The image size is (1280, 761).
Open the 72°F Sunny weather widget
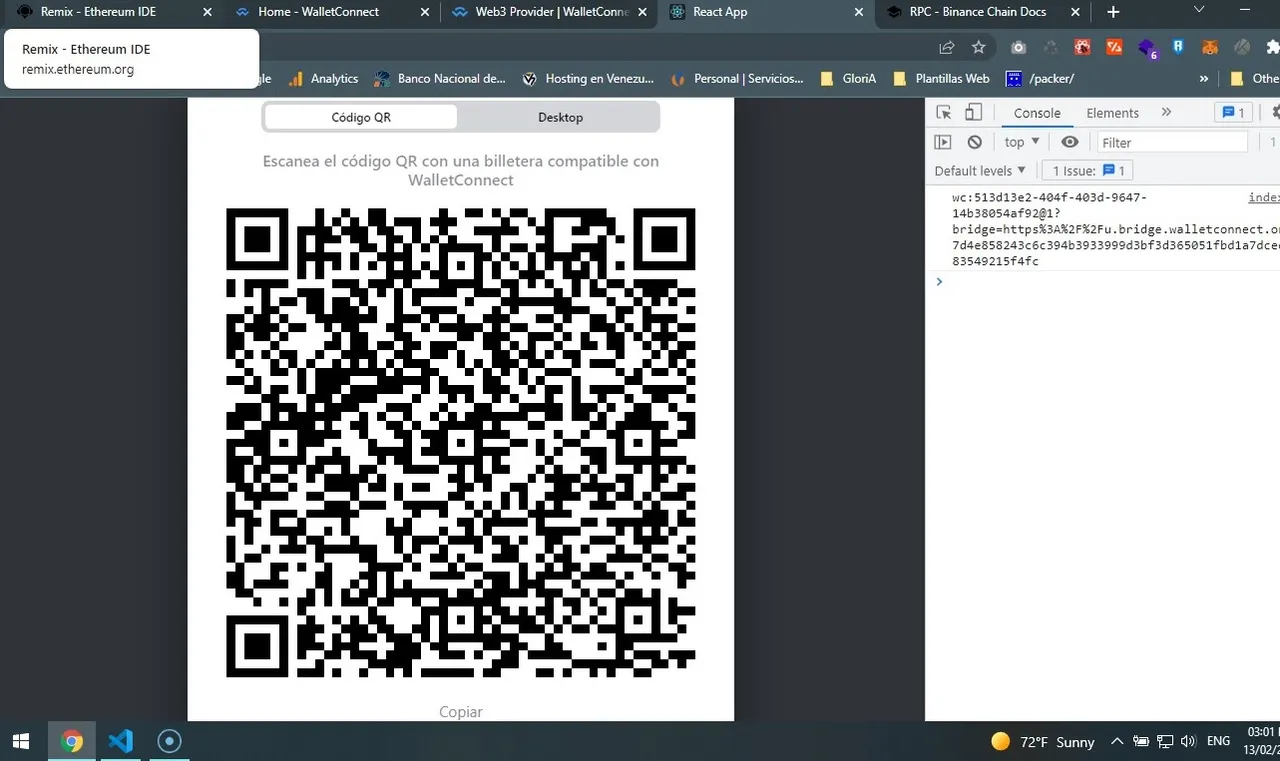1043,741
